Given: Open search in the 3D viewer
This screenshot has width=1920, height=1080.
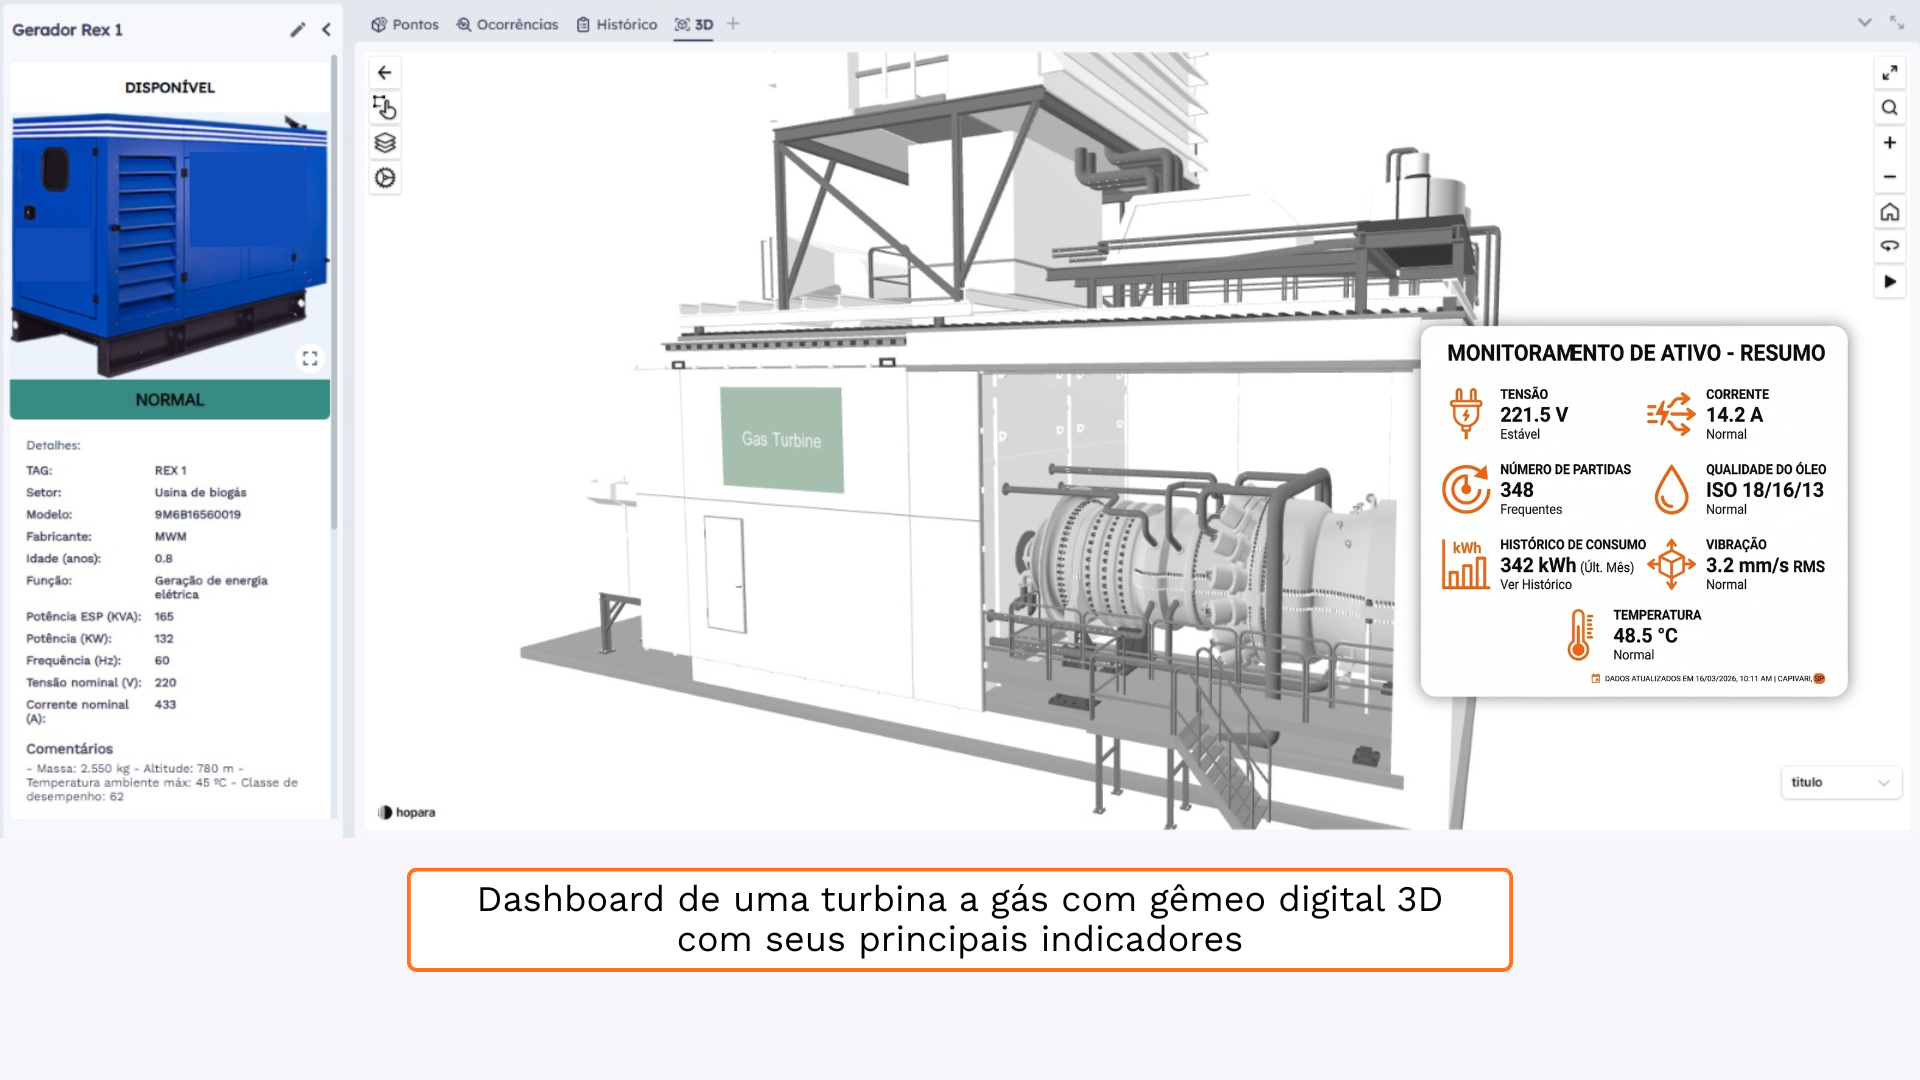Looking at the screenshot, I should pos(1890,107).
